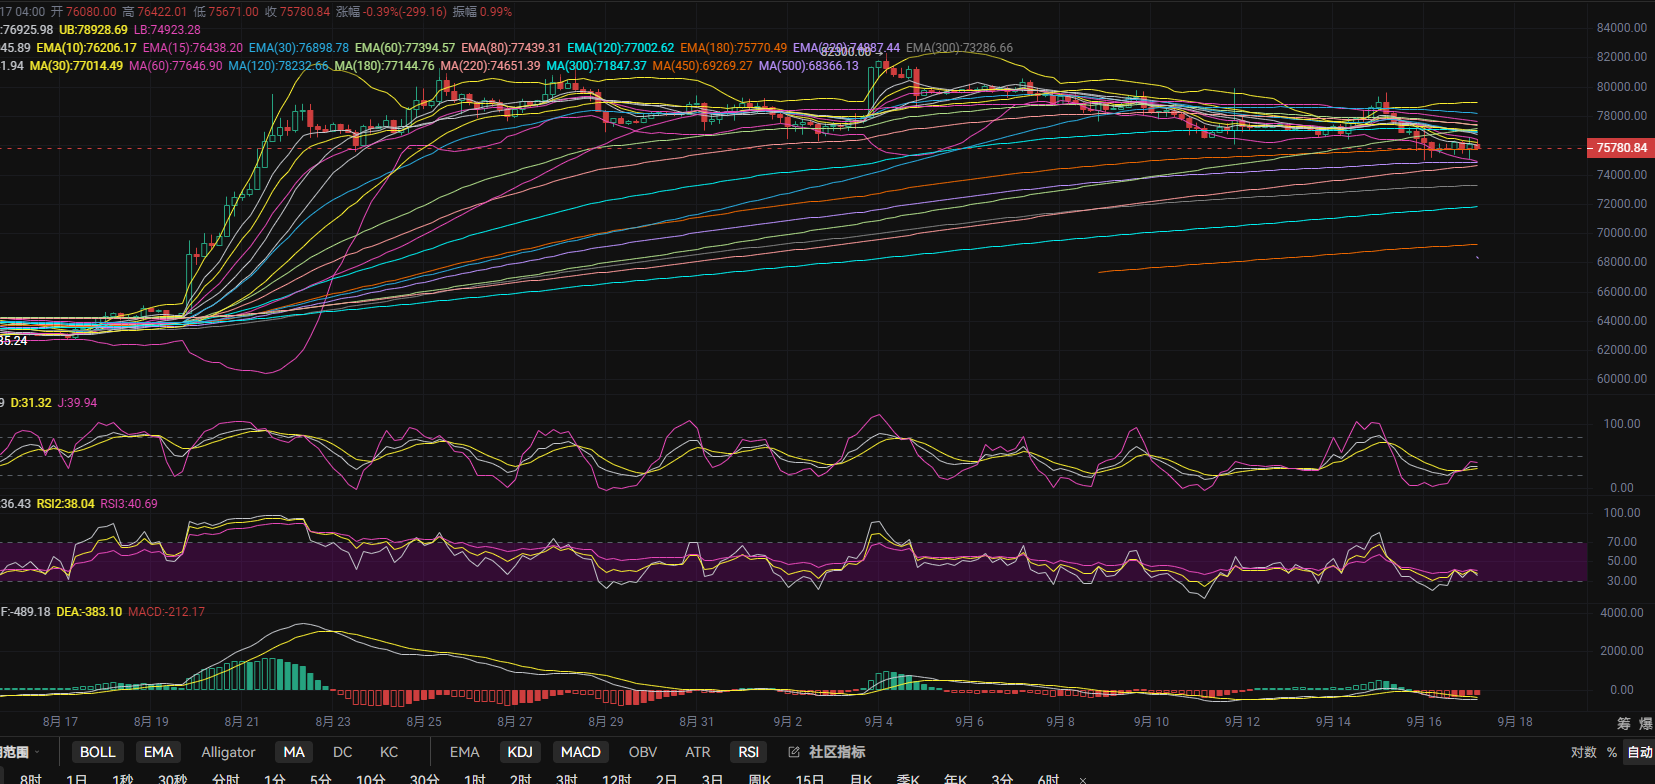Image resolution: width=1655 pixels, height=784 pixels.
Task: Select the 2时 timeframe
Action: click(520, 778)
